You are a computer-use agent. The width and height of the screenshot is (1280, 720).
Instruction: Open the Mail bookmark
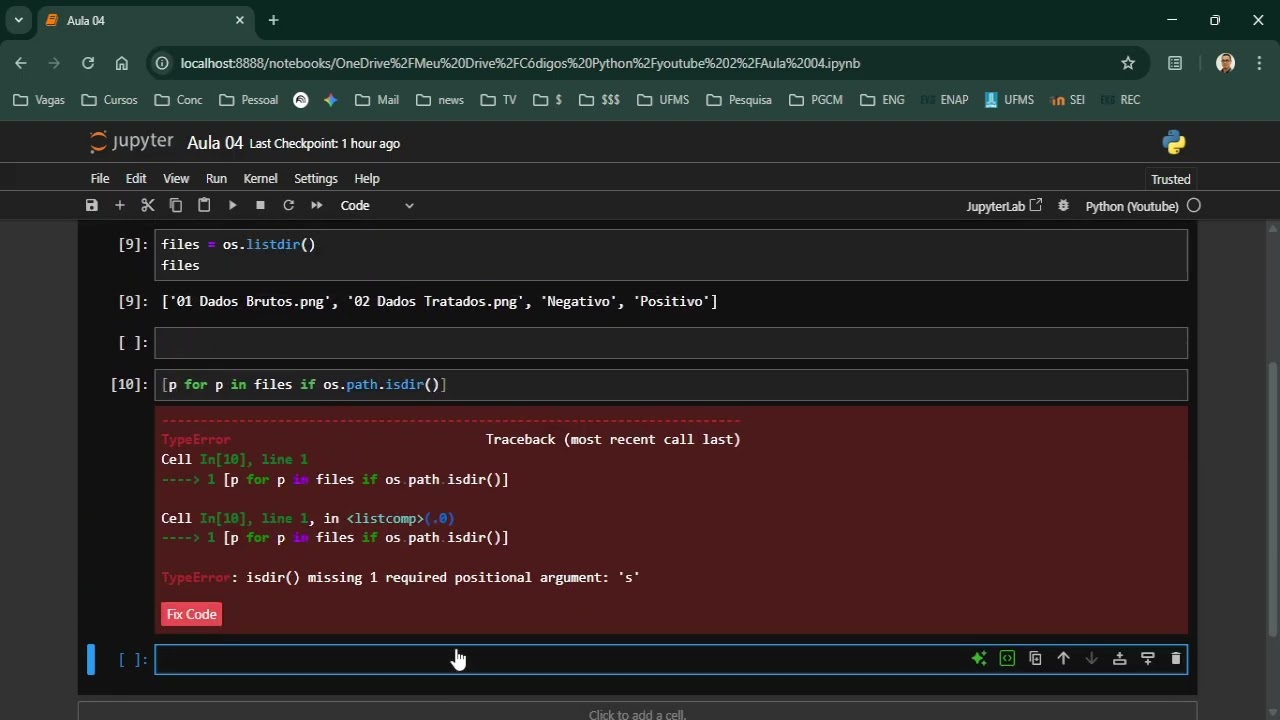[x=377, y=100]
